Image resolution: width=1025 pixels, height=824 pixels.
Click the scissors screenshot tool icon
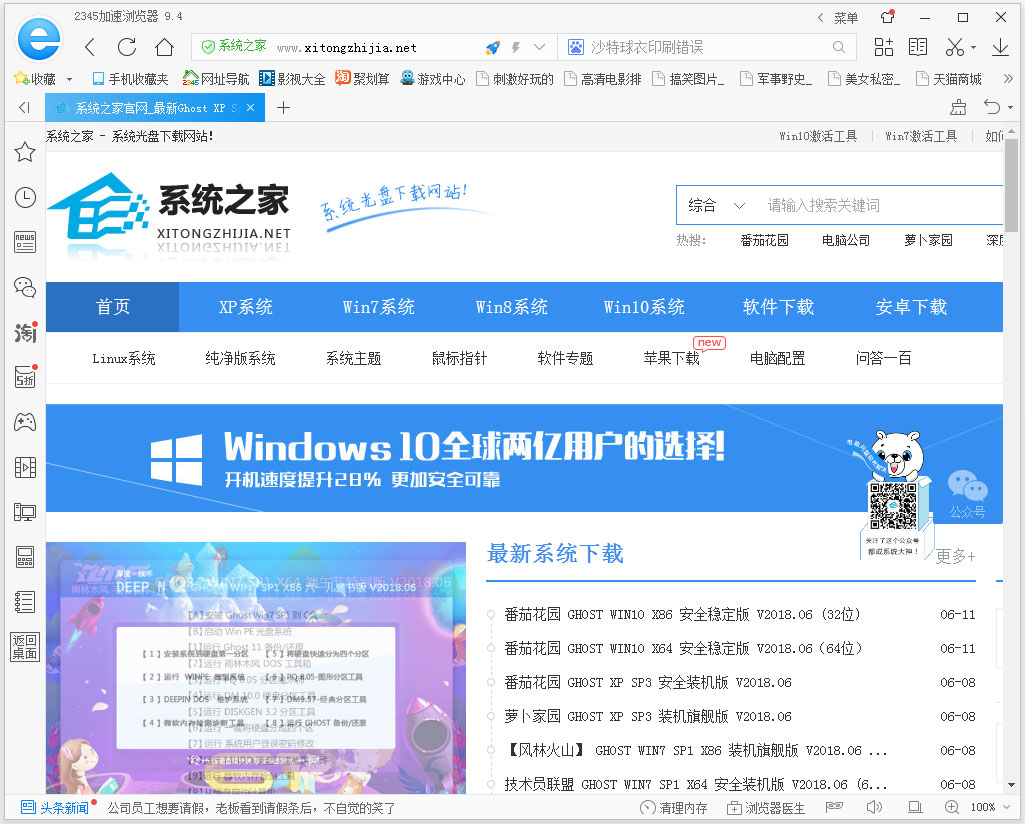coord(954,46)
